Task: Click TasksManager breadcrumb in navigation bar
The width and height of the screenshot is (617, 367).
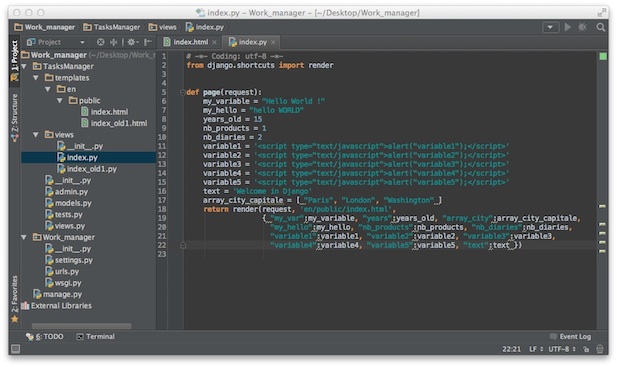Action: [112, 27]
